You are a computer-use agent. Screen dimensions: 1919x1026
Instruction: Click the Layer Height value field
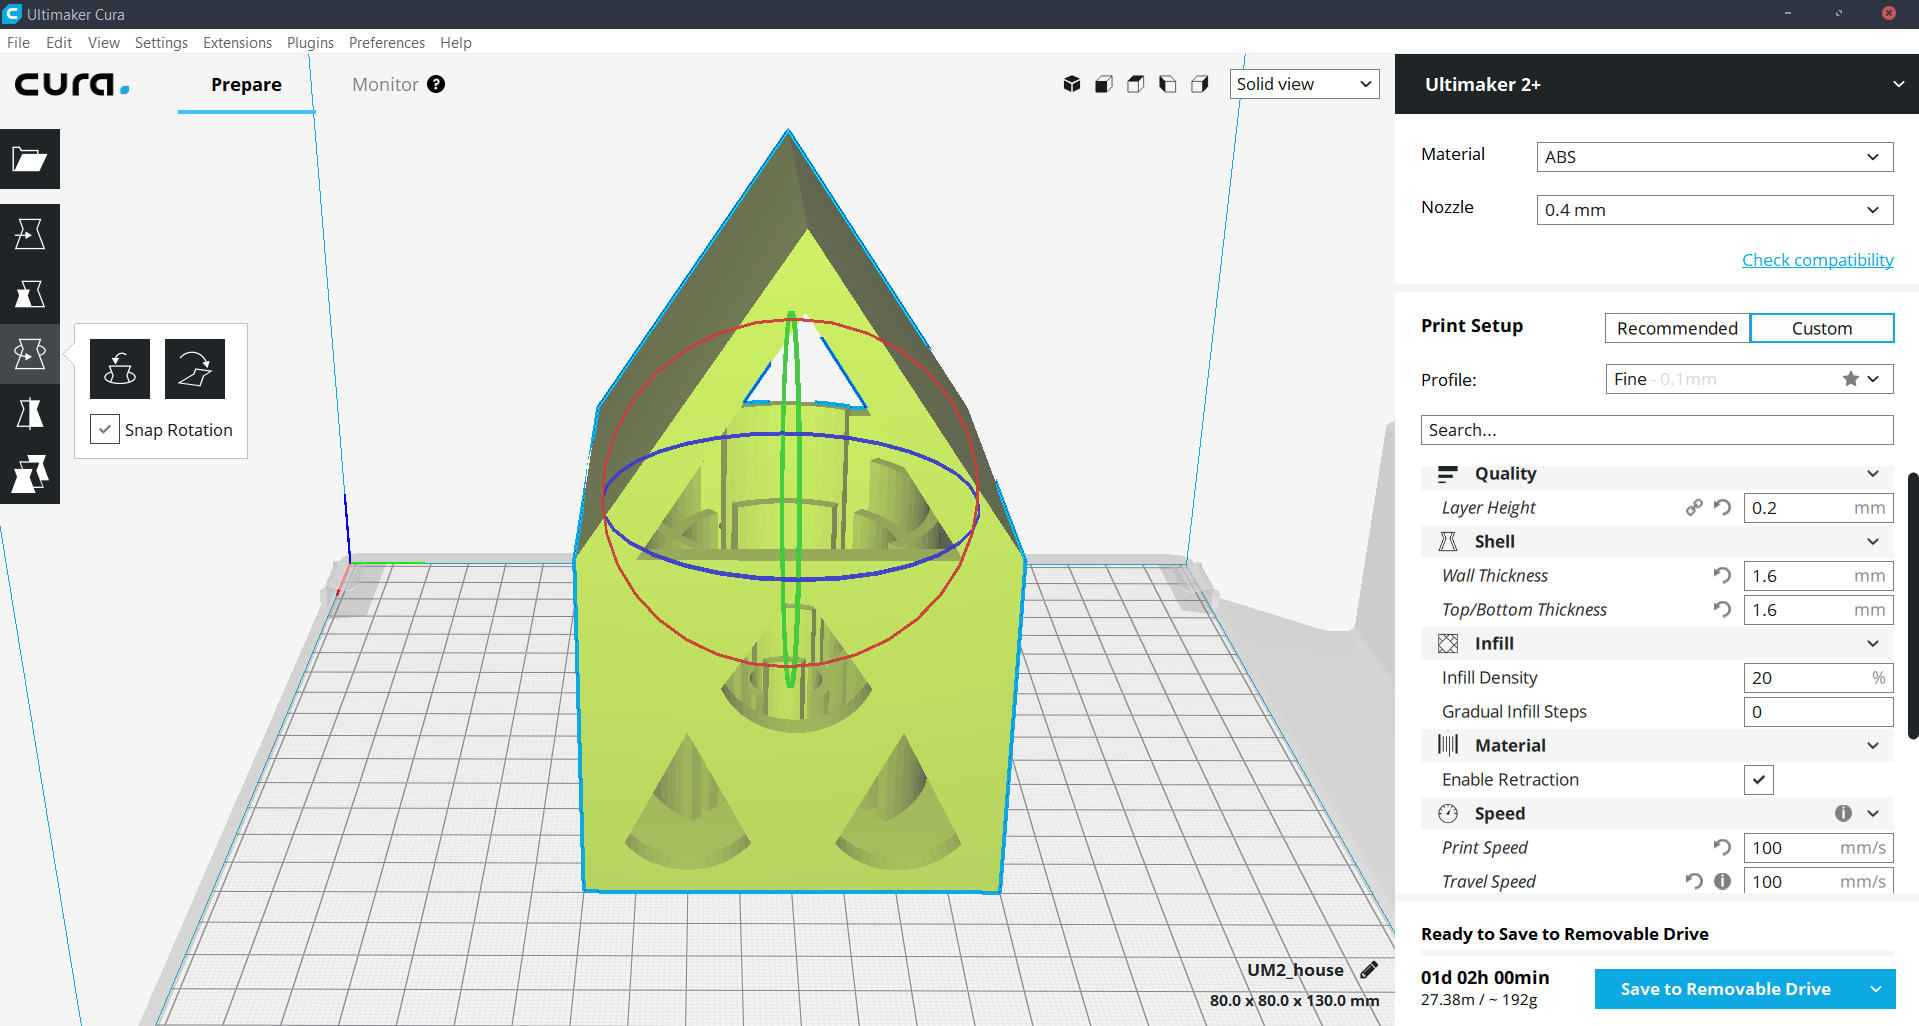pyautogui.click(x=1818, y=508)
